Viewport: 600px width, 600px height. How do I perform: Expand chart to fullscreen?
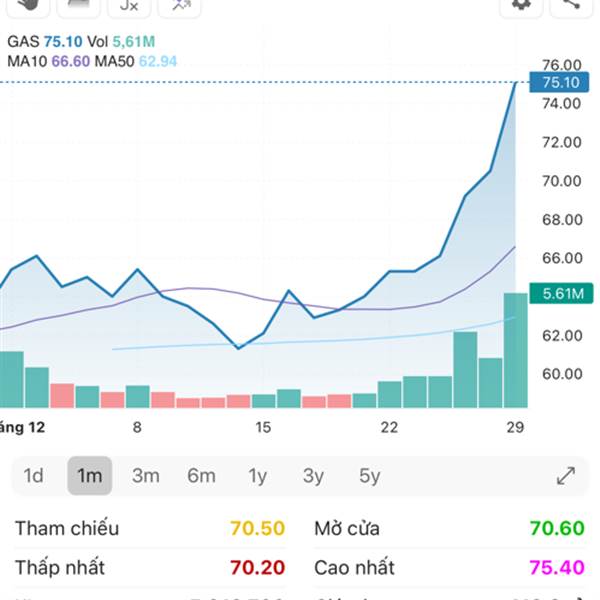click(566, 476)
